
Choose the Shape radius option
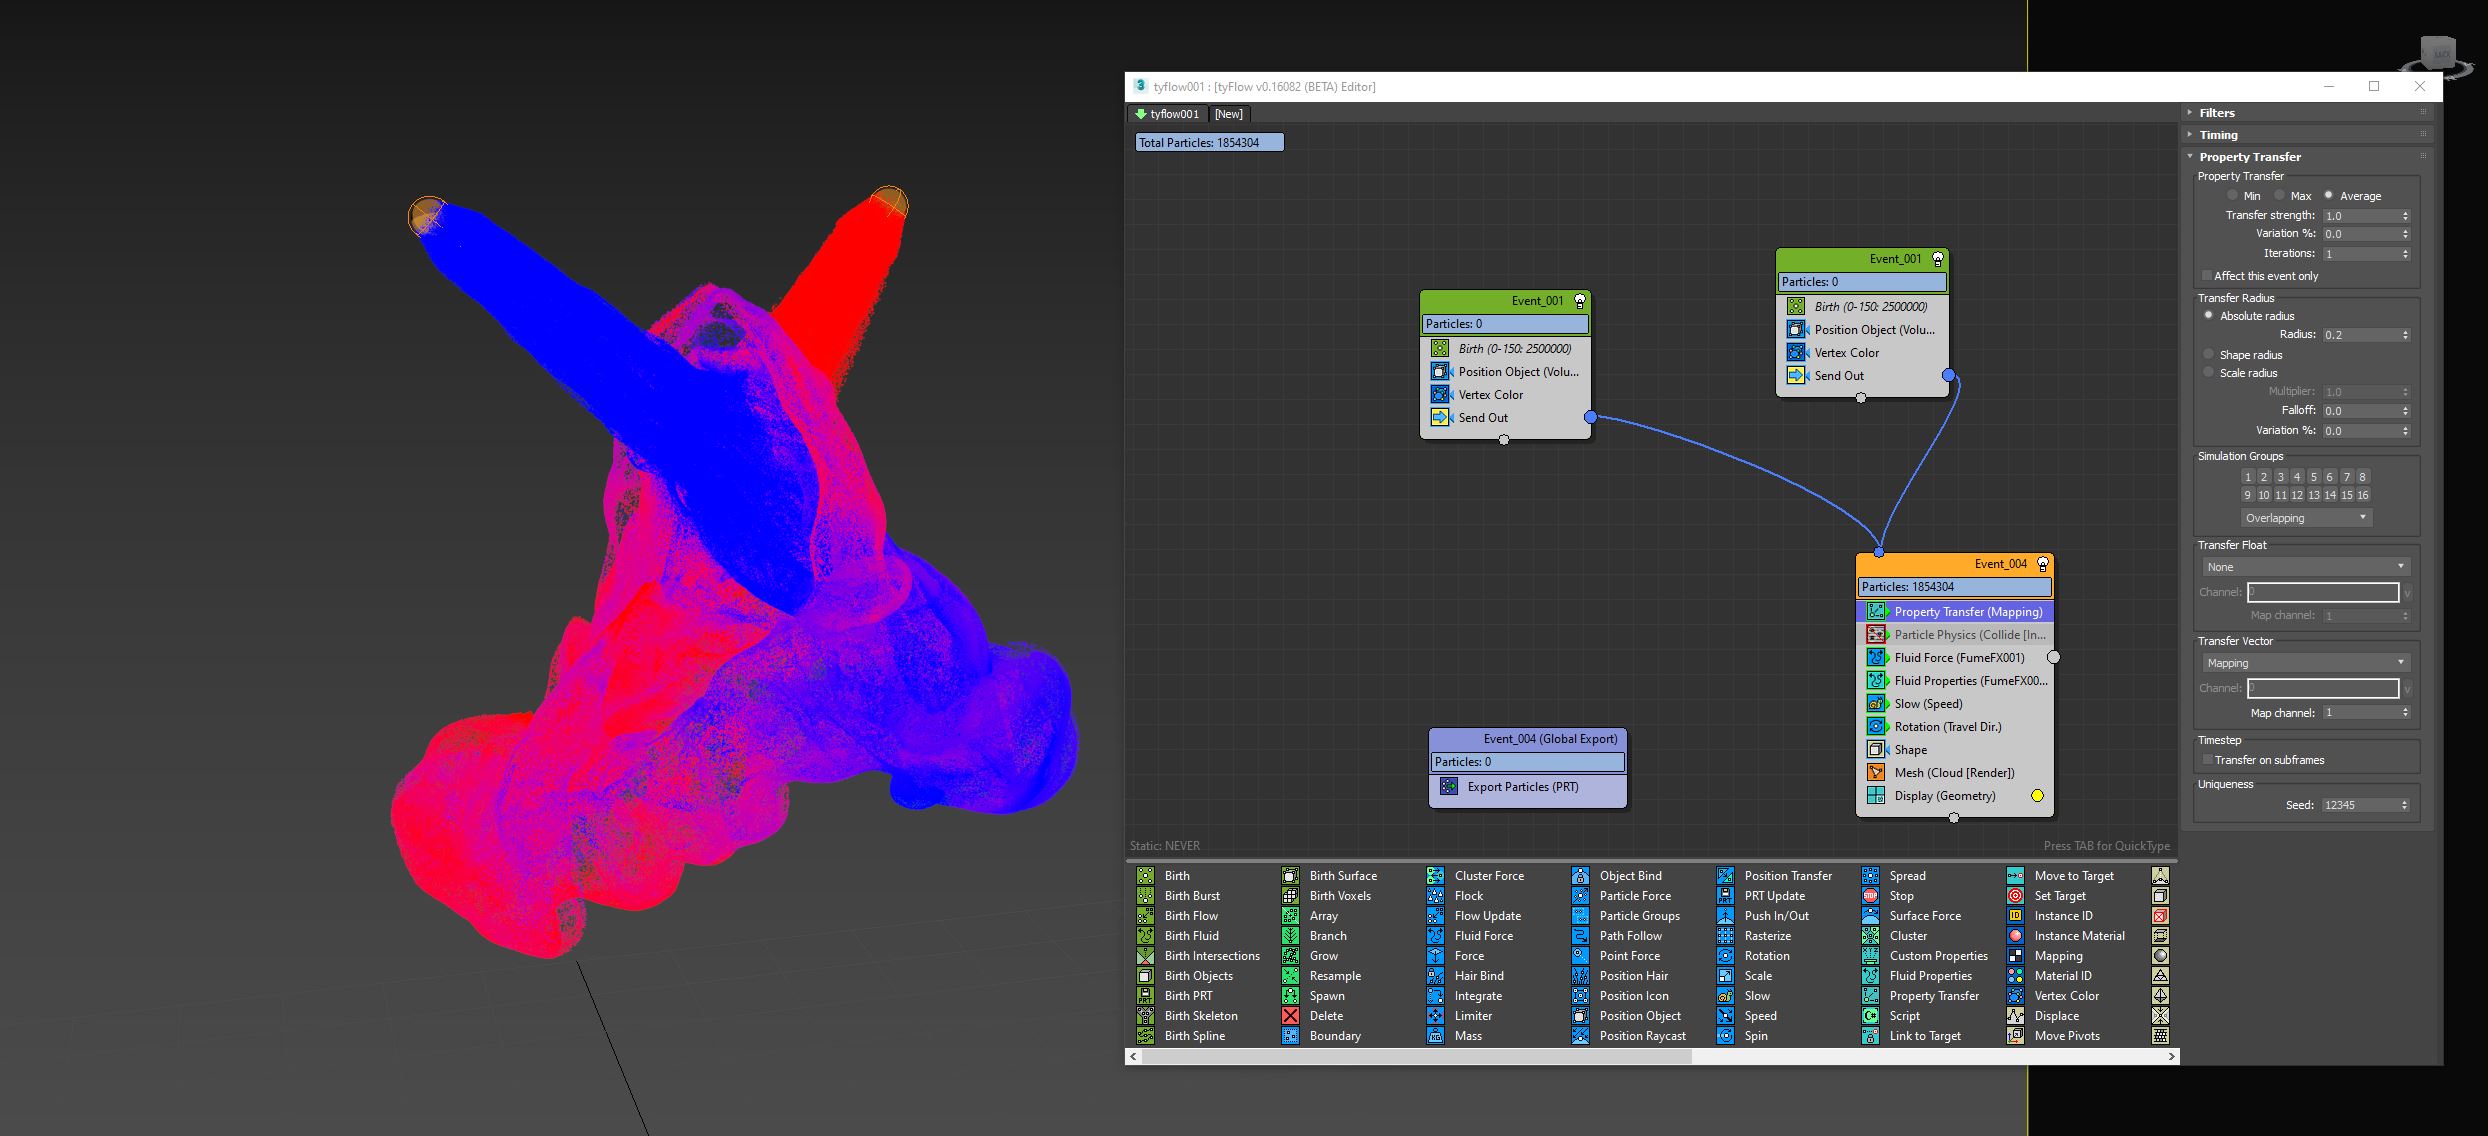tap(2209, 355)
